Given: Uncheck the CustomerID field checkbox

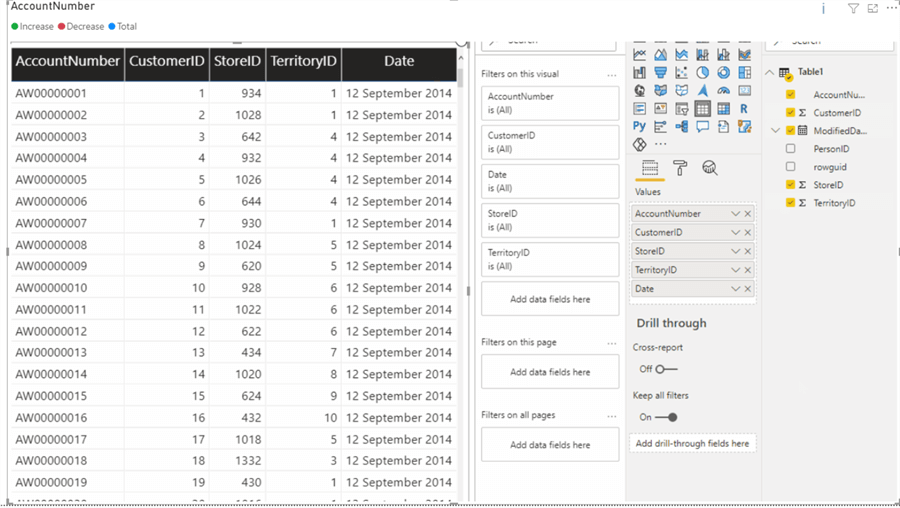Looking at the screenshot, I should (x=790, y=113).
